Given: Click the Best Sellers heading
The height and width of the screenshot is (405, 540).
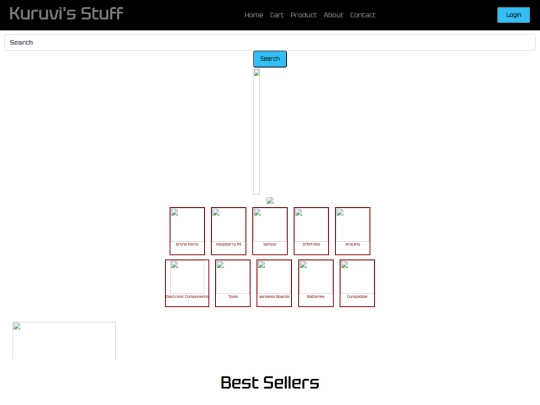Looking at the screenshot, I should (270, 383).
